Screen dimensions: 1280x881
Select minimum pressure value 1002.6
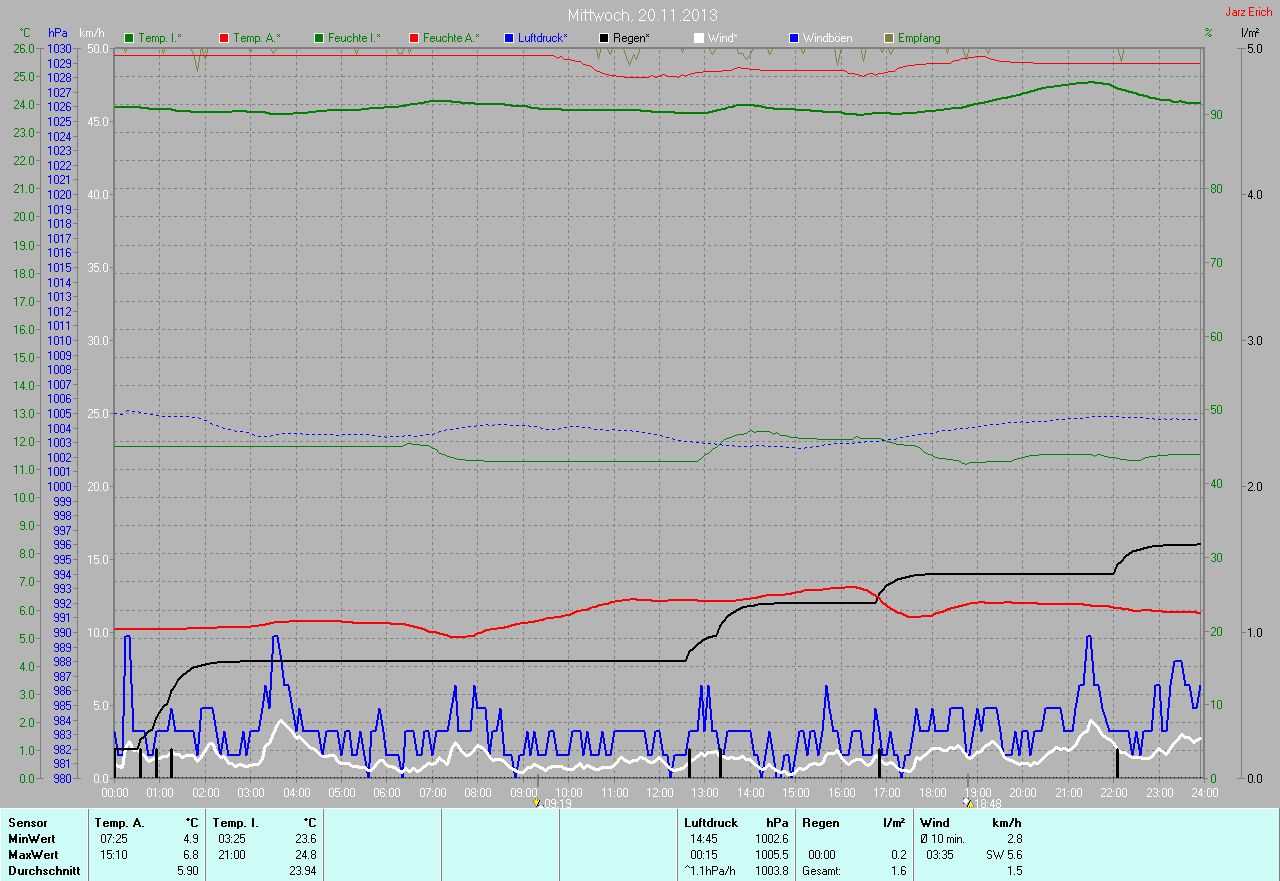(x=770, y=839)
